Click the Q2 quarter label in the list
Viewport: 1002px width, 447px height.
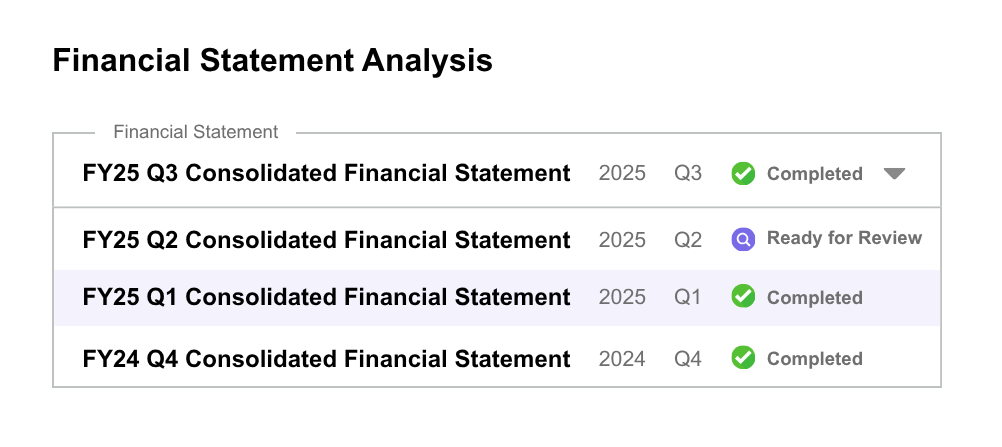[688, 240]
